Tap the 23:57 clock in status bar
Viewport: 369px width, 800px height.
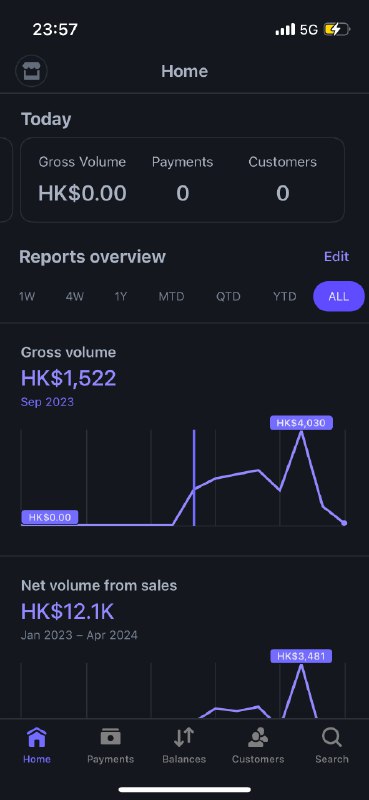point(55,29)
